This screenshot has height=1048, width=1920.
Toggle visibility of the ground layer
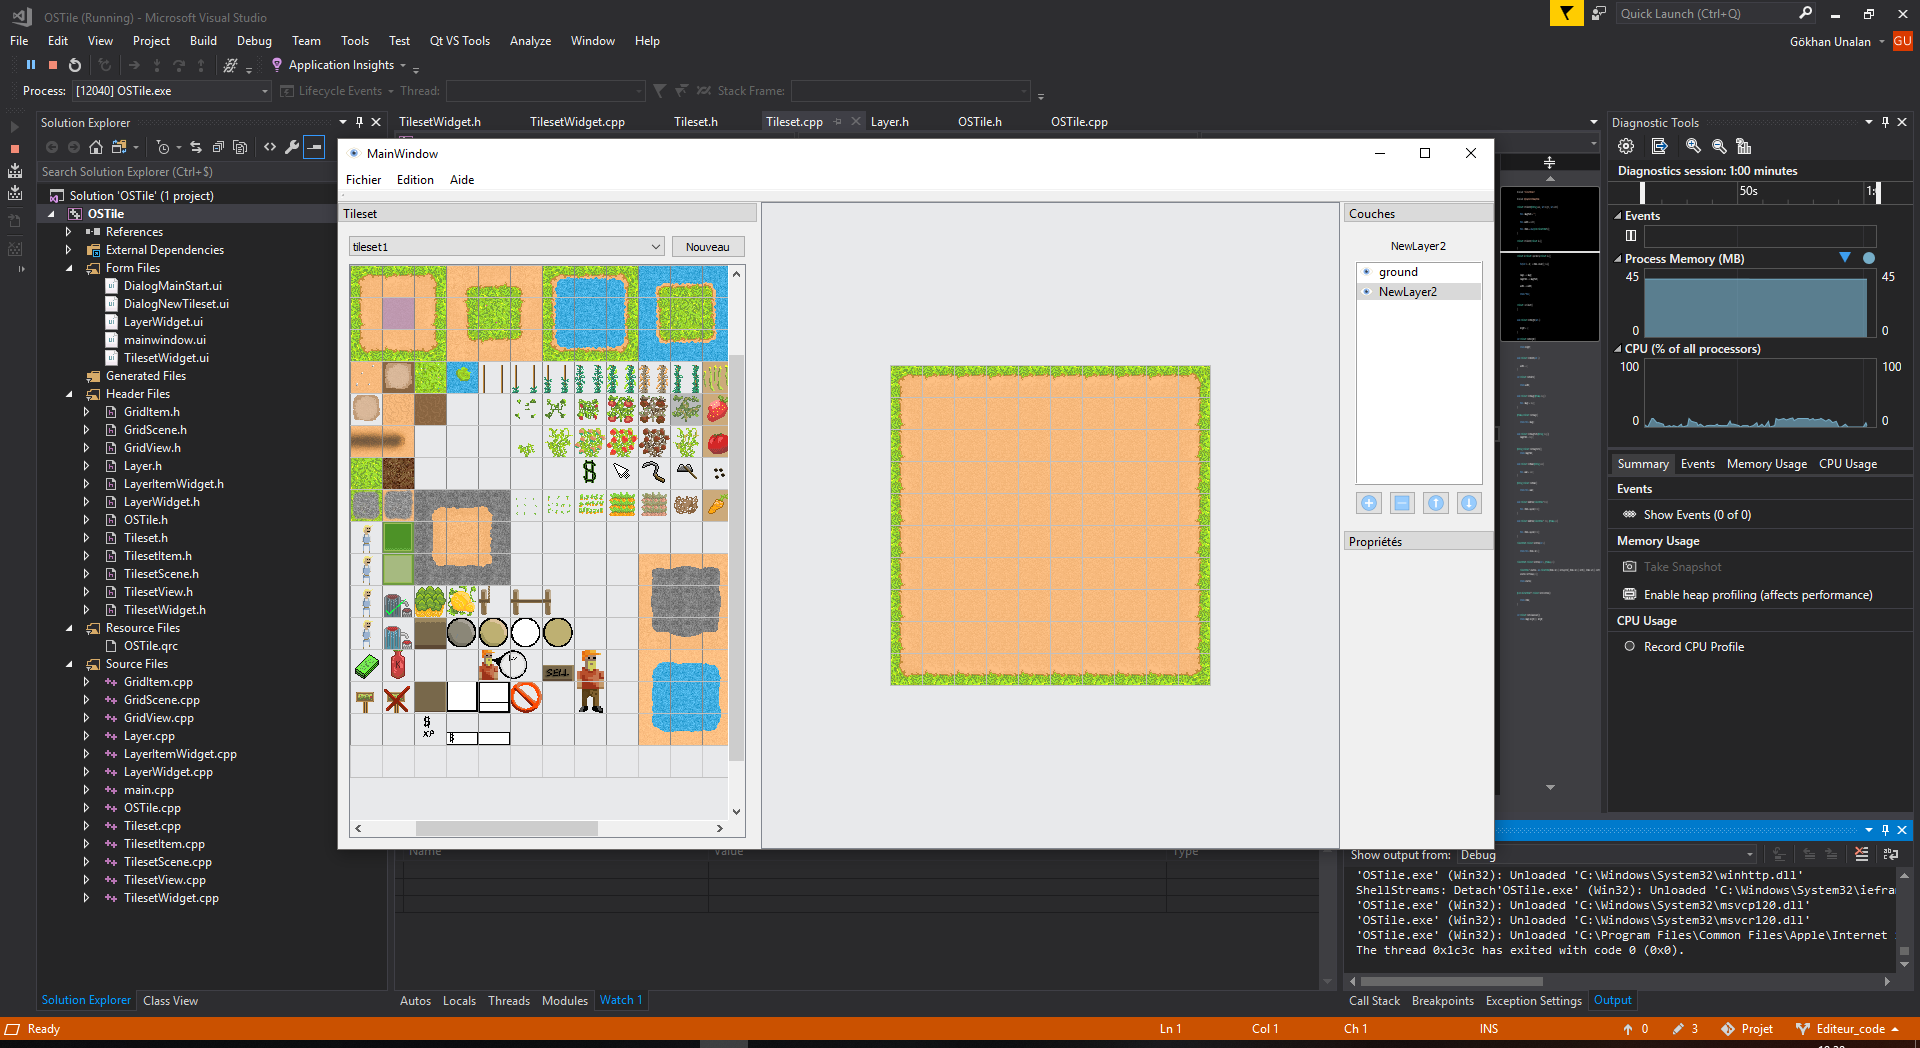tap(1367, 271)
